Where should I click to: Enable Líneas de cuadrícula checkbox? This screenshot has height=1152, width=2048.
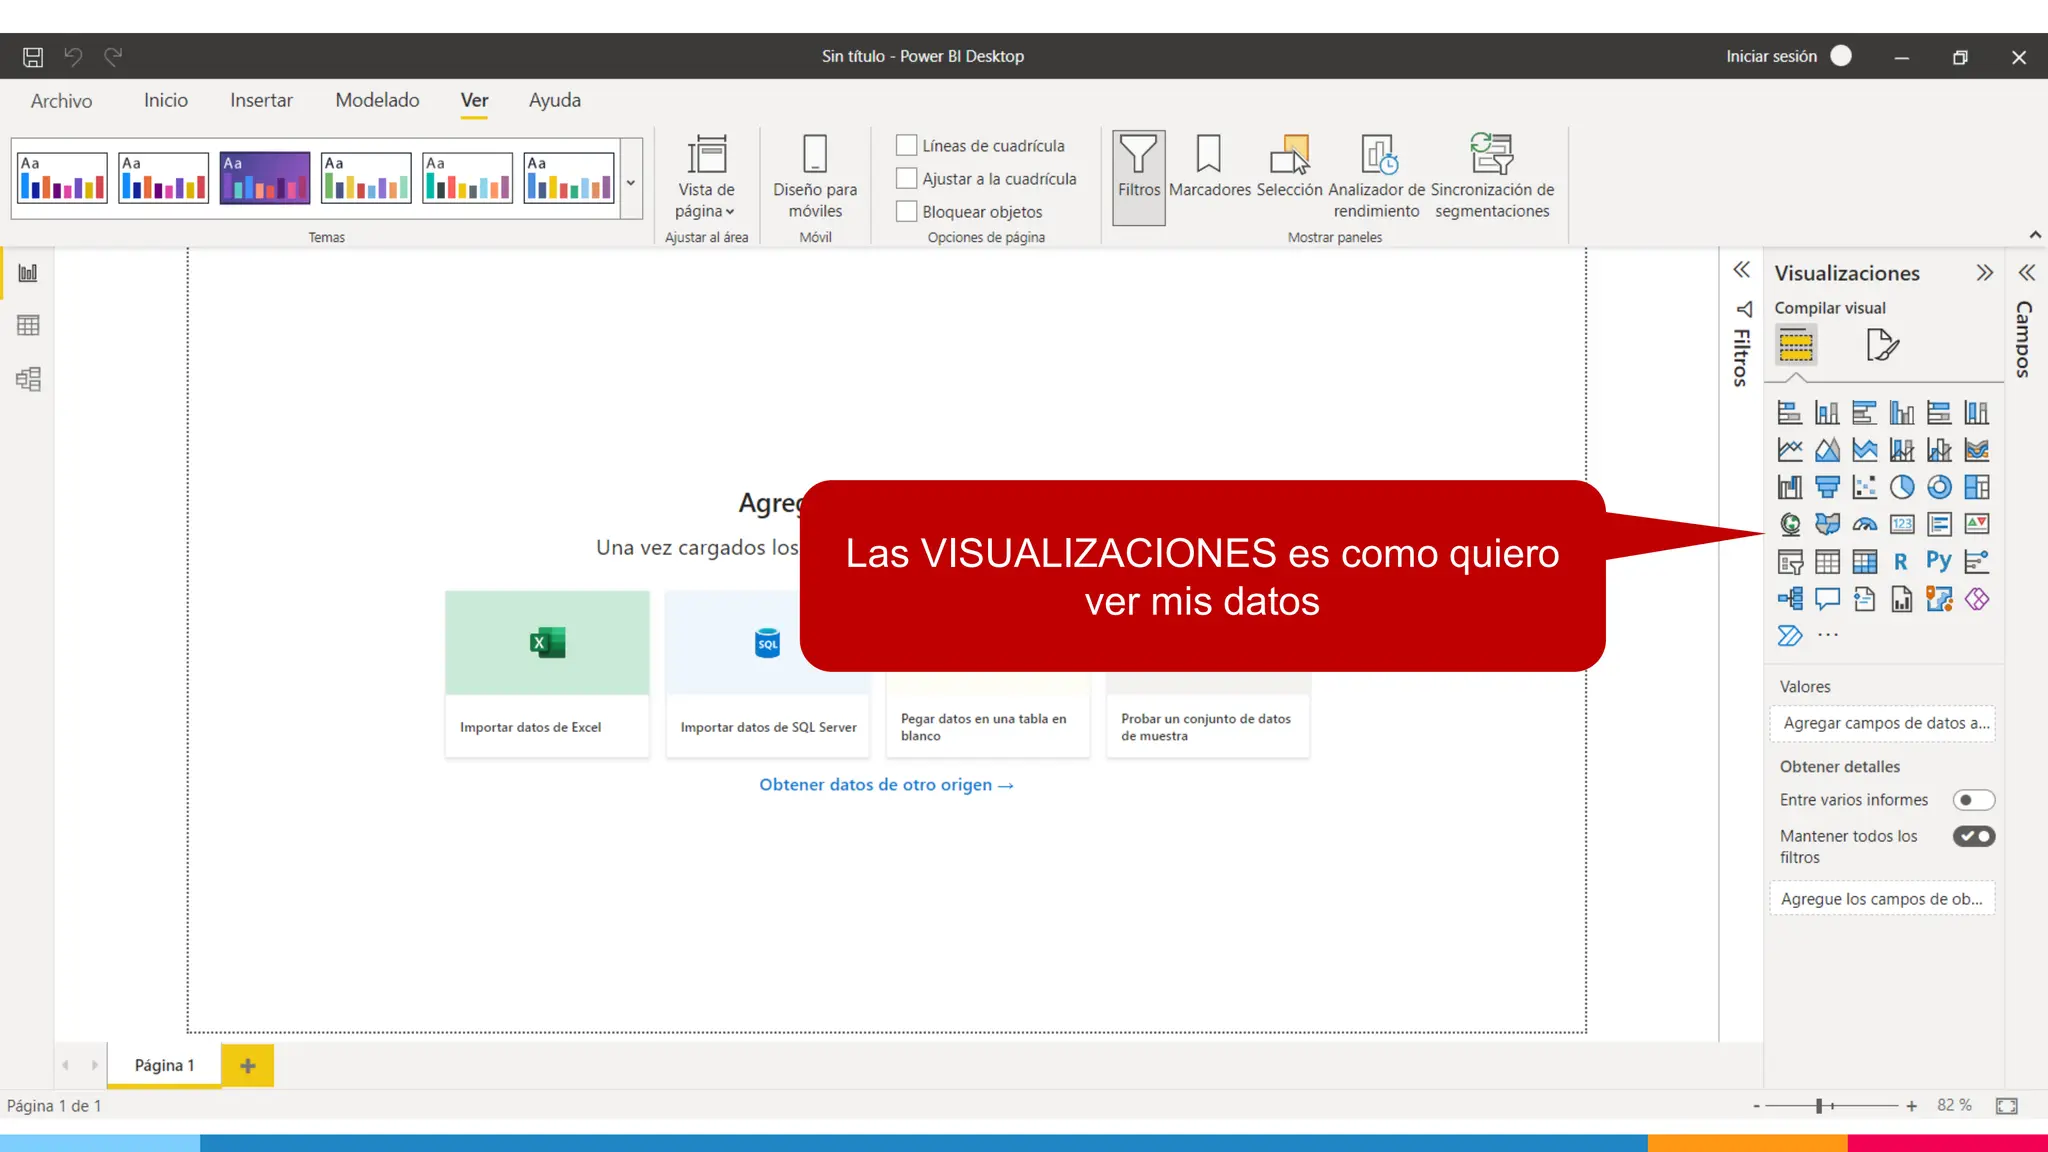point(906,145)
